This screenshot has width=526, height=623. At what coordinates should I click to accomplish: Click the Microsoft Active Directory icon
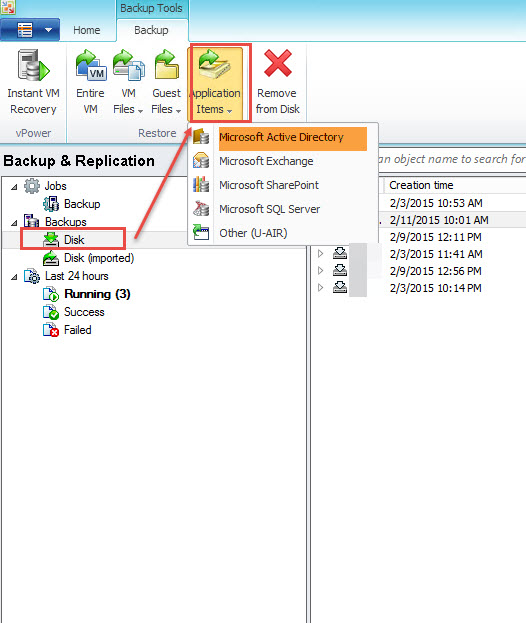pos(201,137)
